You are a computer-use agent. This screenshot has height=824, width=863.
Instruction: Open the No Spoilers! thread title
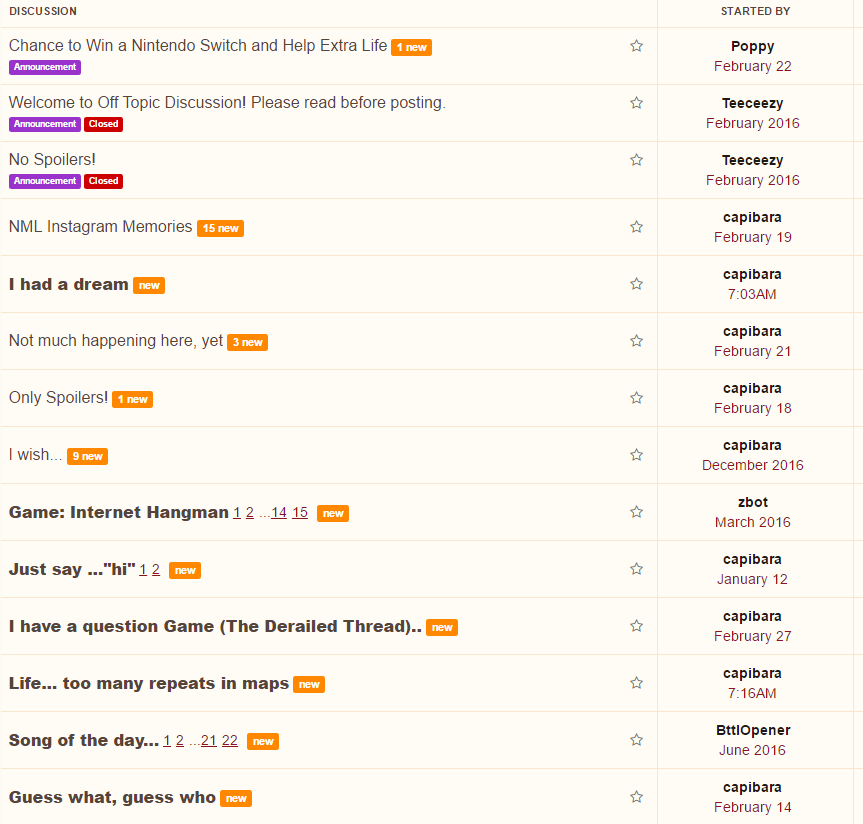[x=52, y=159]
